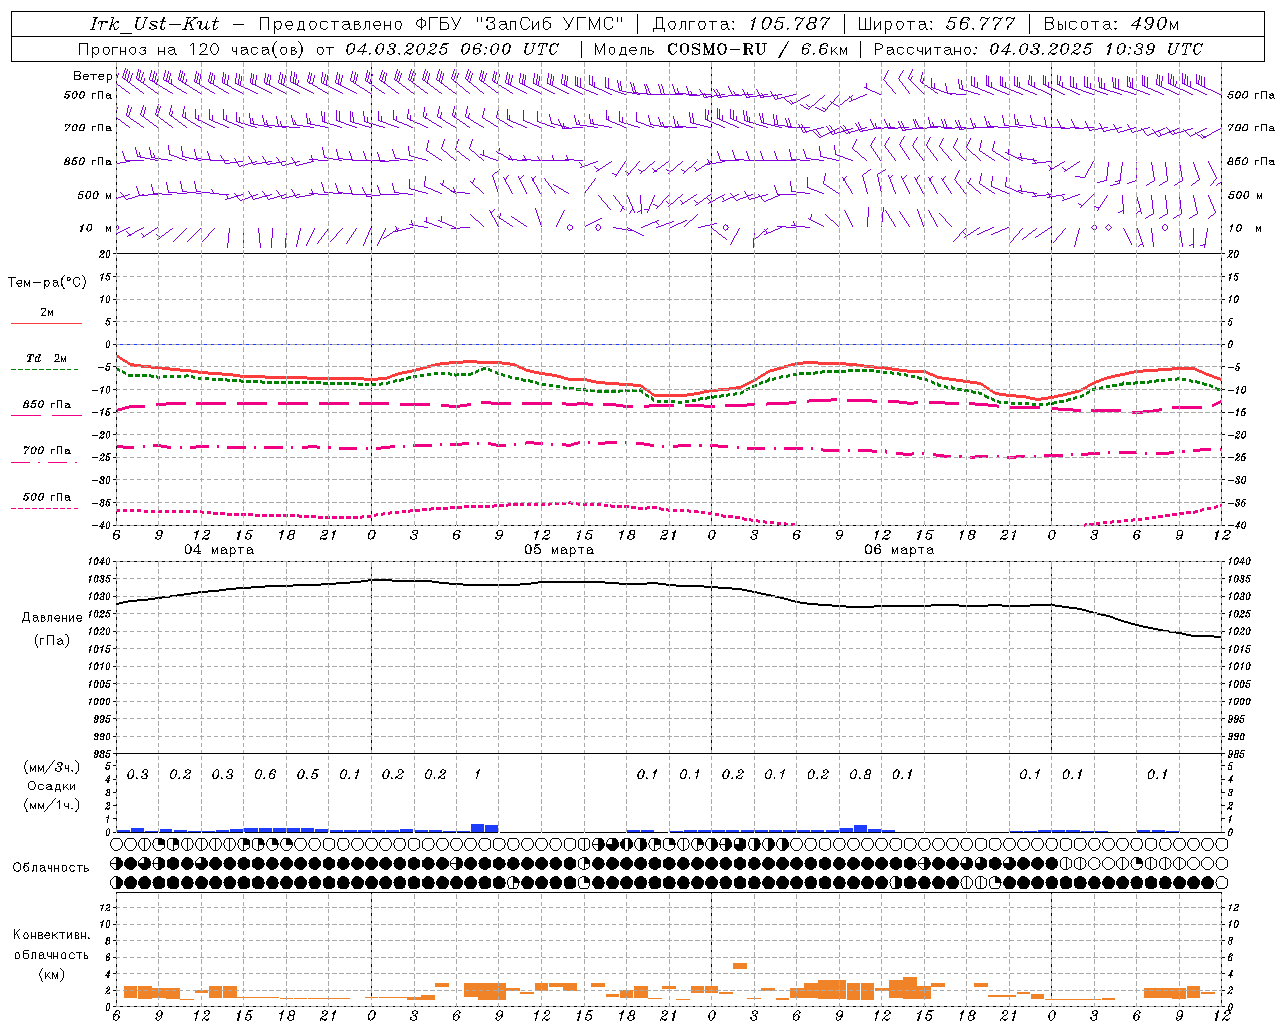The image size is (1280, 1024).
Task: Click the precipitation value '0.8'
Action: (x=860, y=775)
